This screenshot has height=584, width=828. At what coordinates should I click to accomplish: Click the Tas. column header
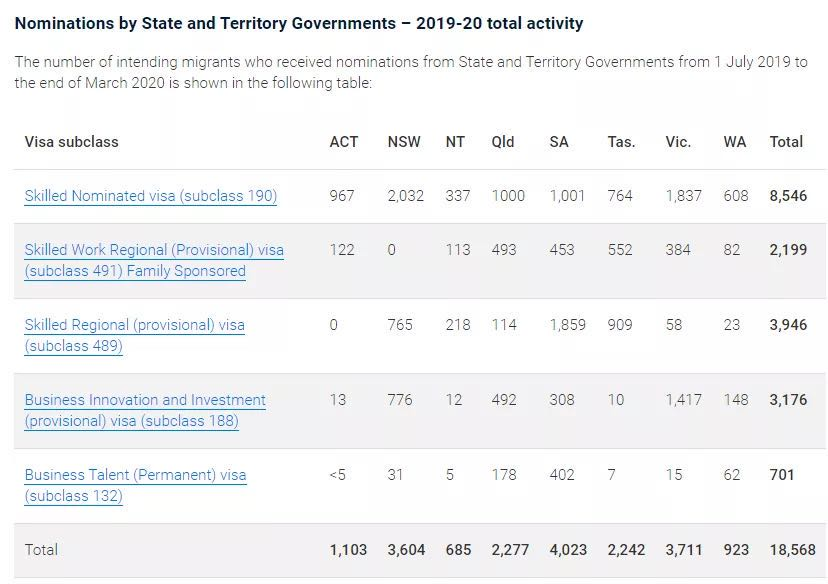621,142
